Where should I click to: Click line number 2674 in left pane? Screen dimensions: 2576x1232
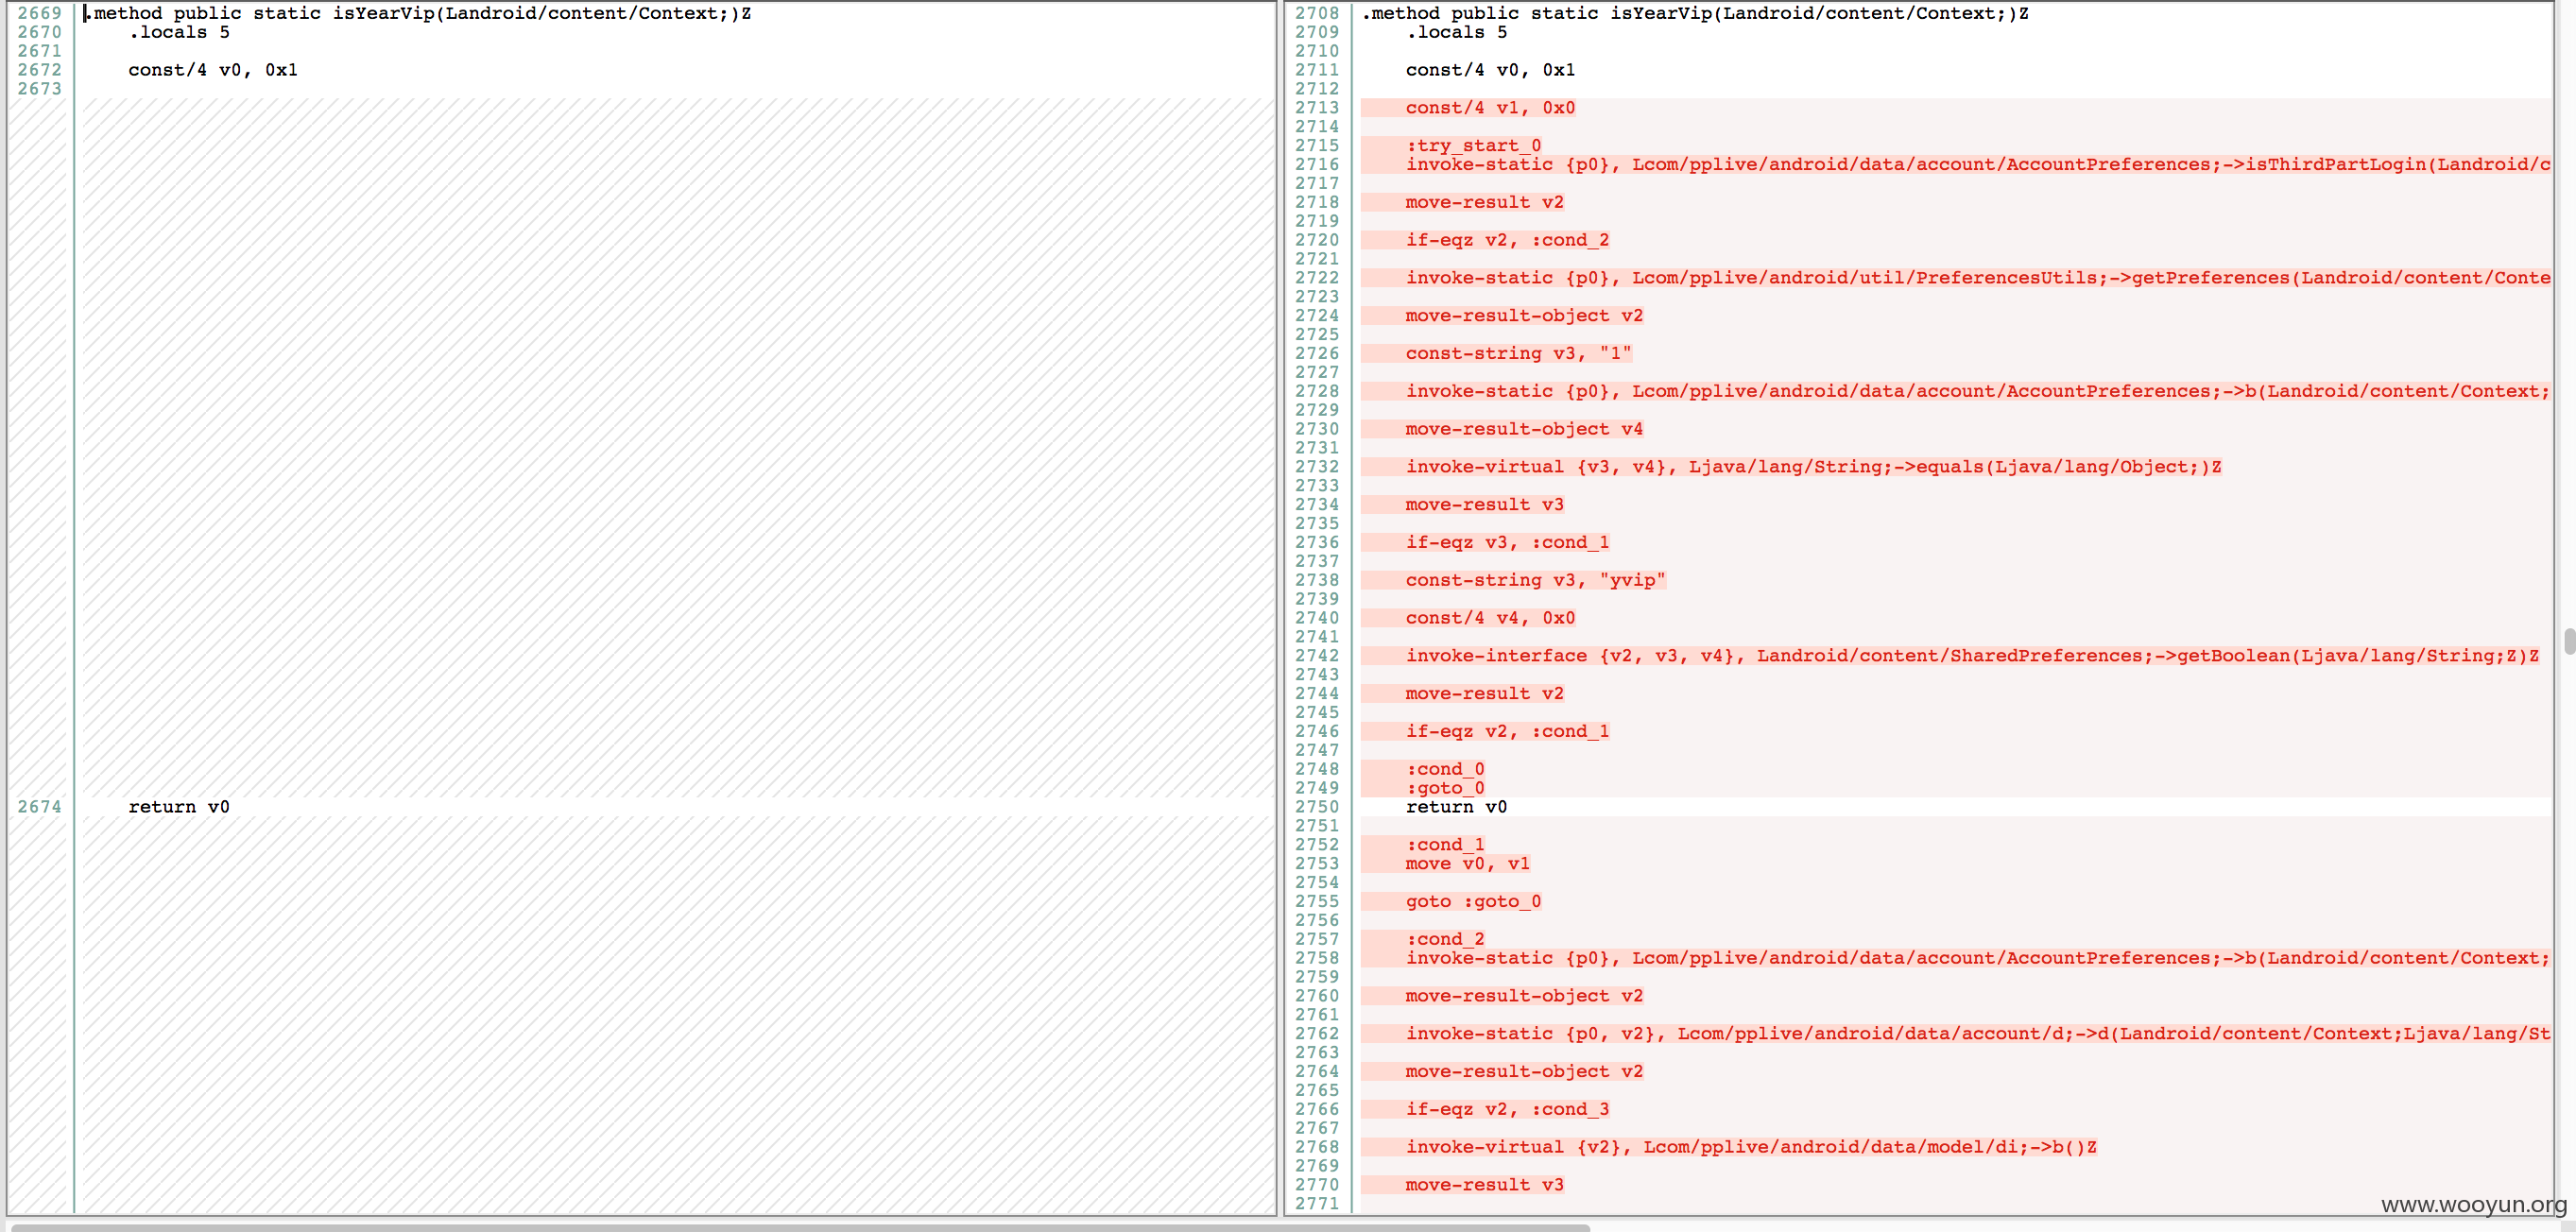click(39, 807)
